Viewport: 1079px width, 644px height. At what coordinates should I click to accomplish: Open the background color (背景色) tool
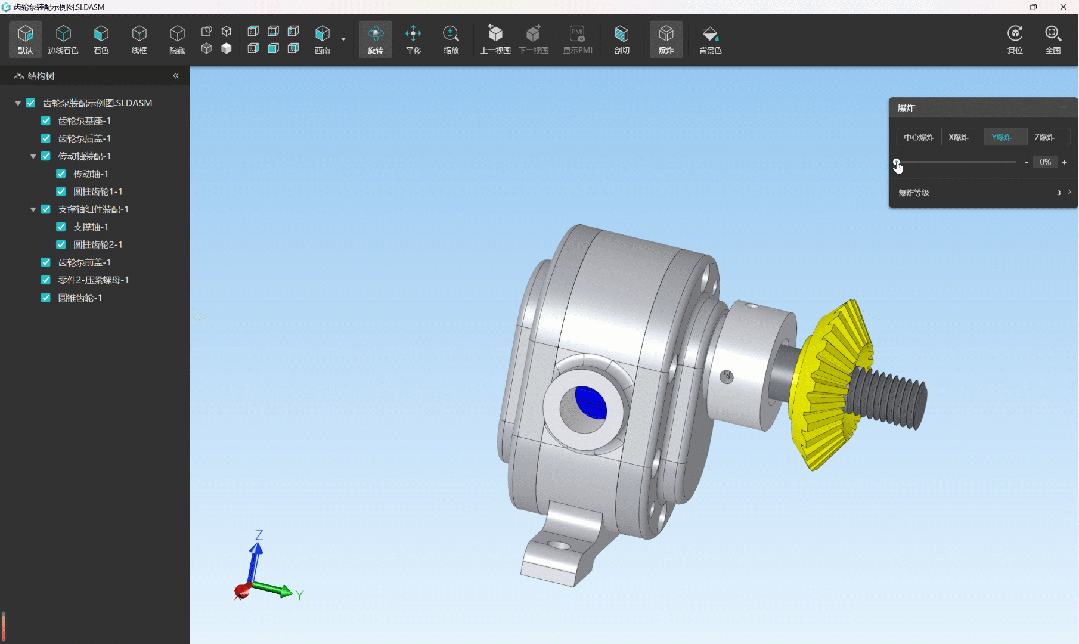[x=710, y=39]
